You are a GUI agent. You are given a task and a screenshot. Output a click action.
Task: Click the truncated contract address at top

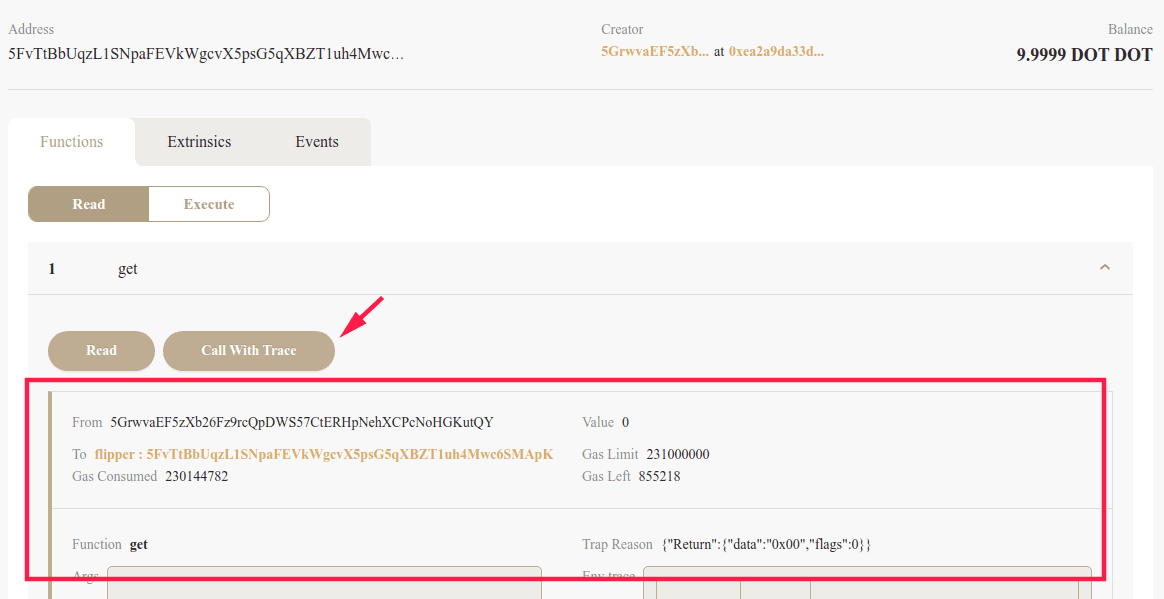pyautogui.click(x=206, y=53)
